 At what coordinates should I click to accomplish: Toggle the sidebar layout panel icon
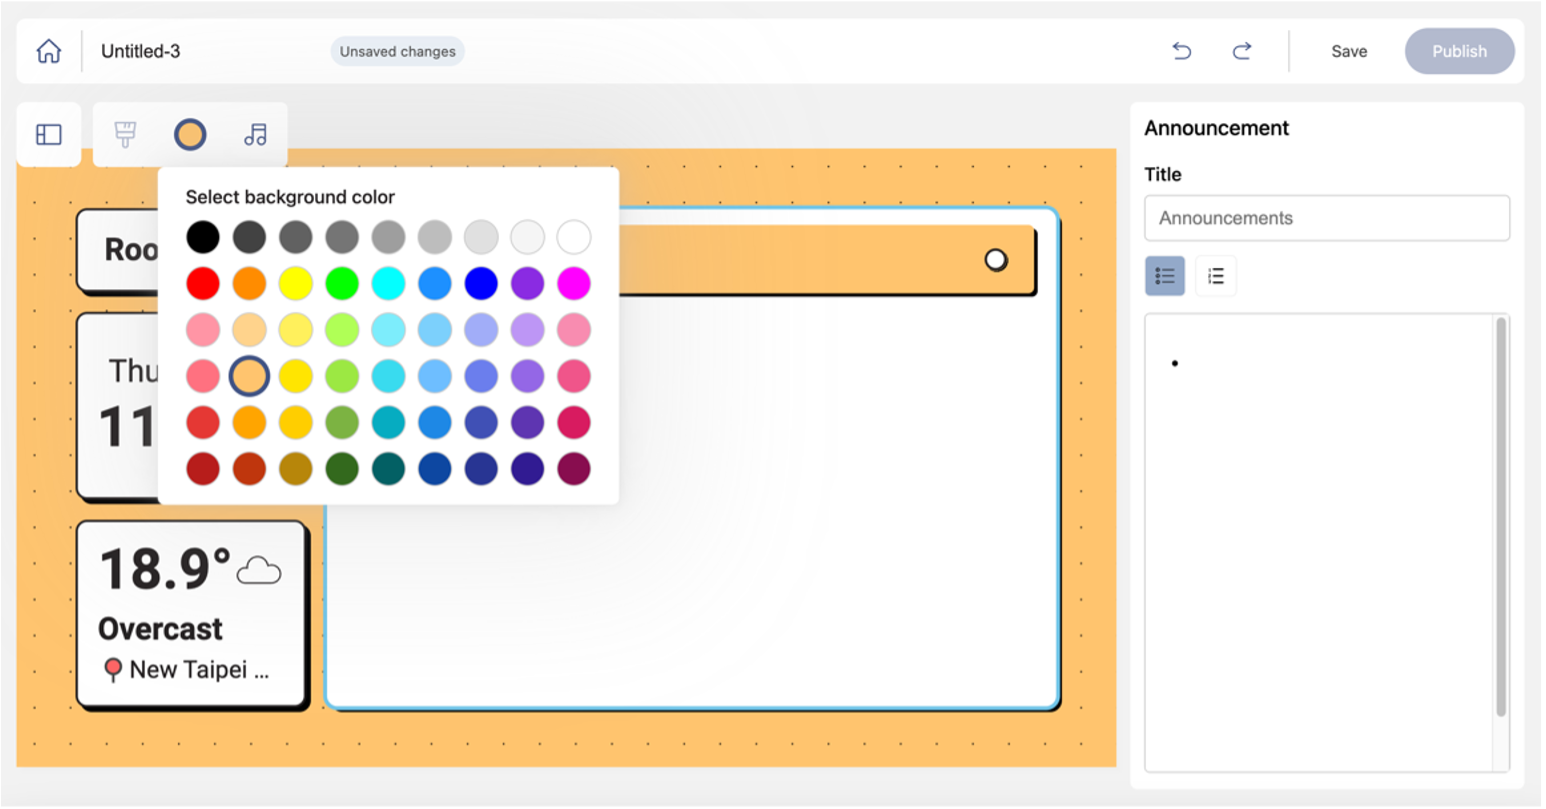[49, 134]
